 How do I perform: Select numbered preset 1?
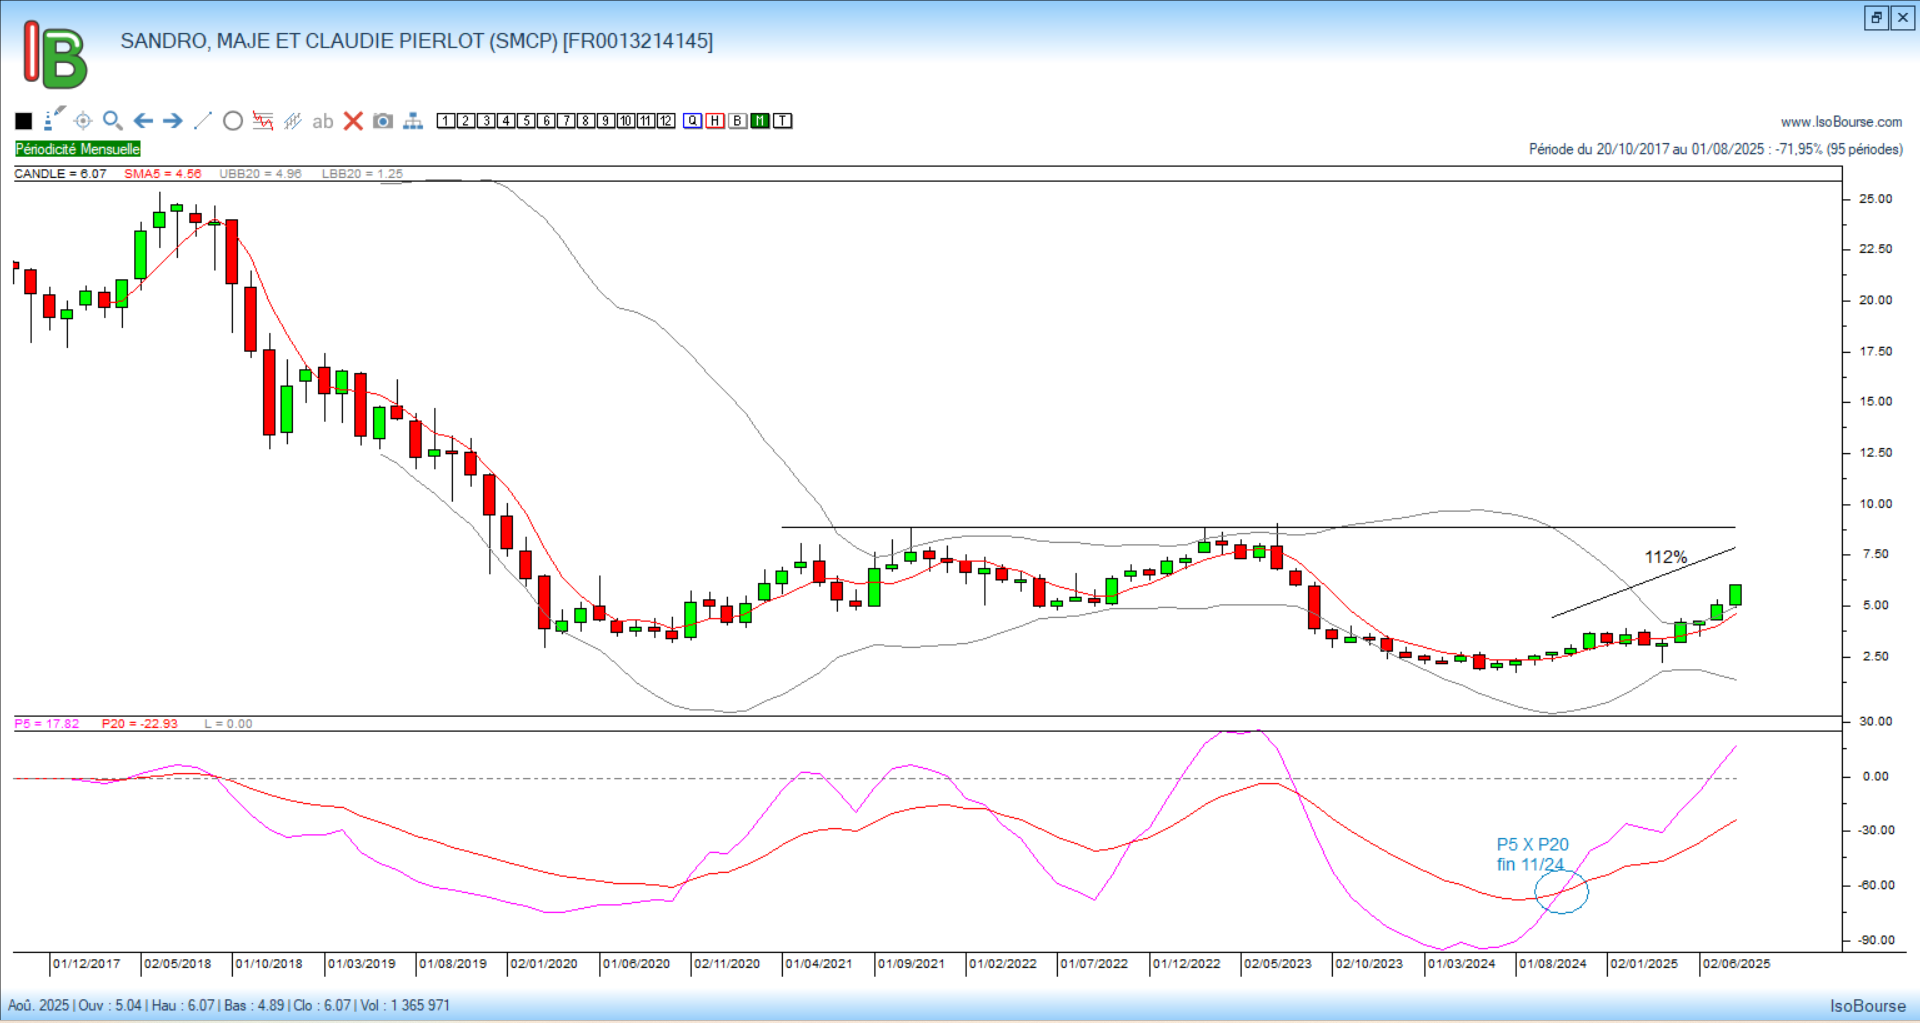[x=446, y=121]
